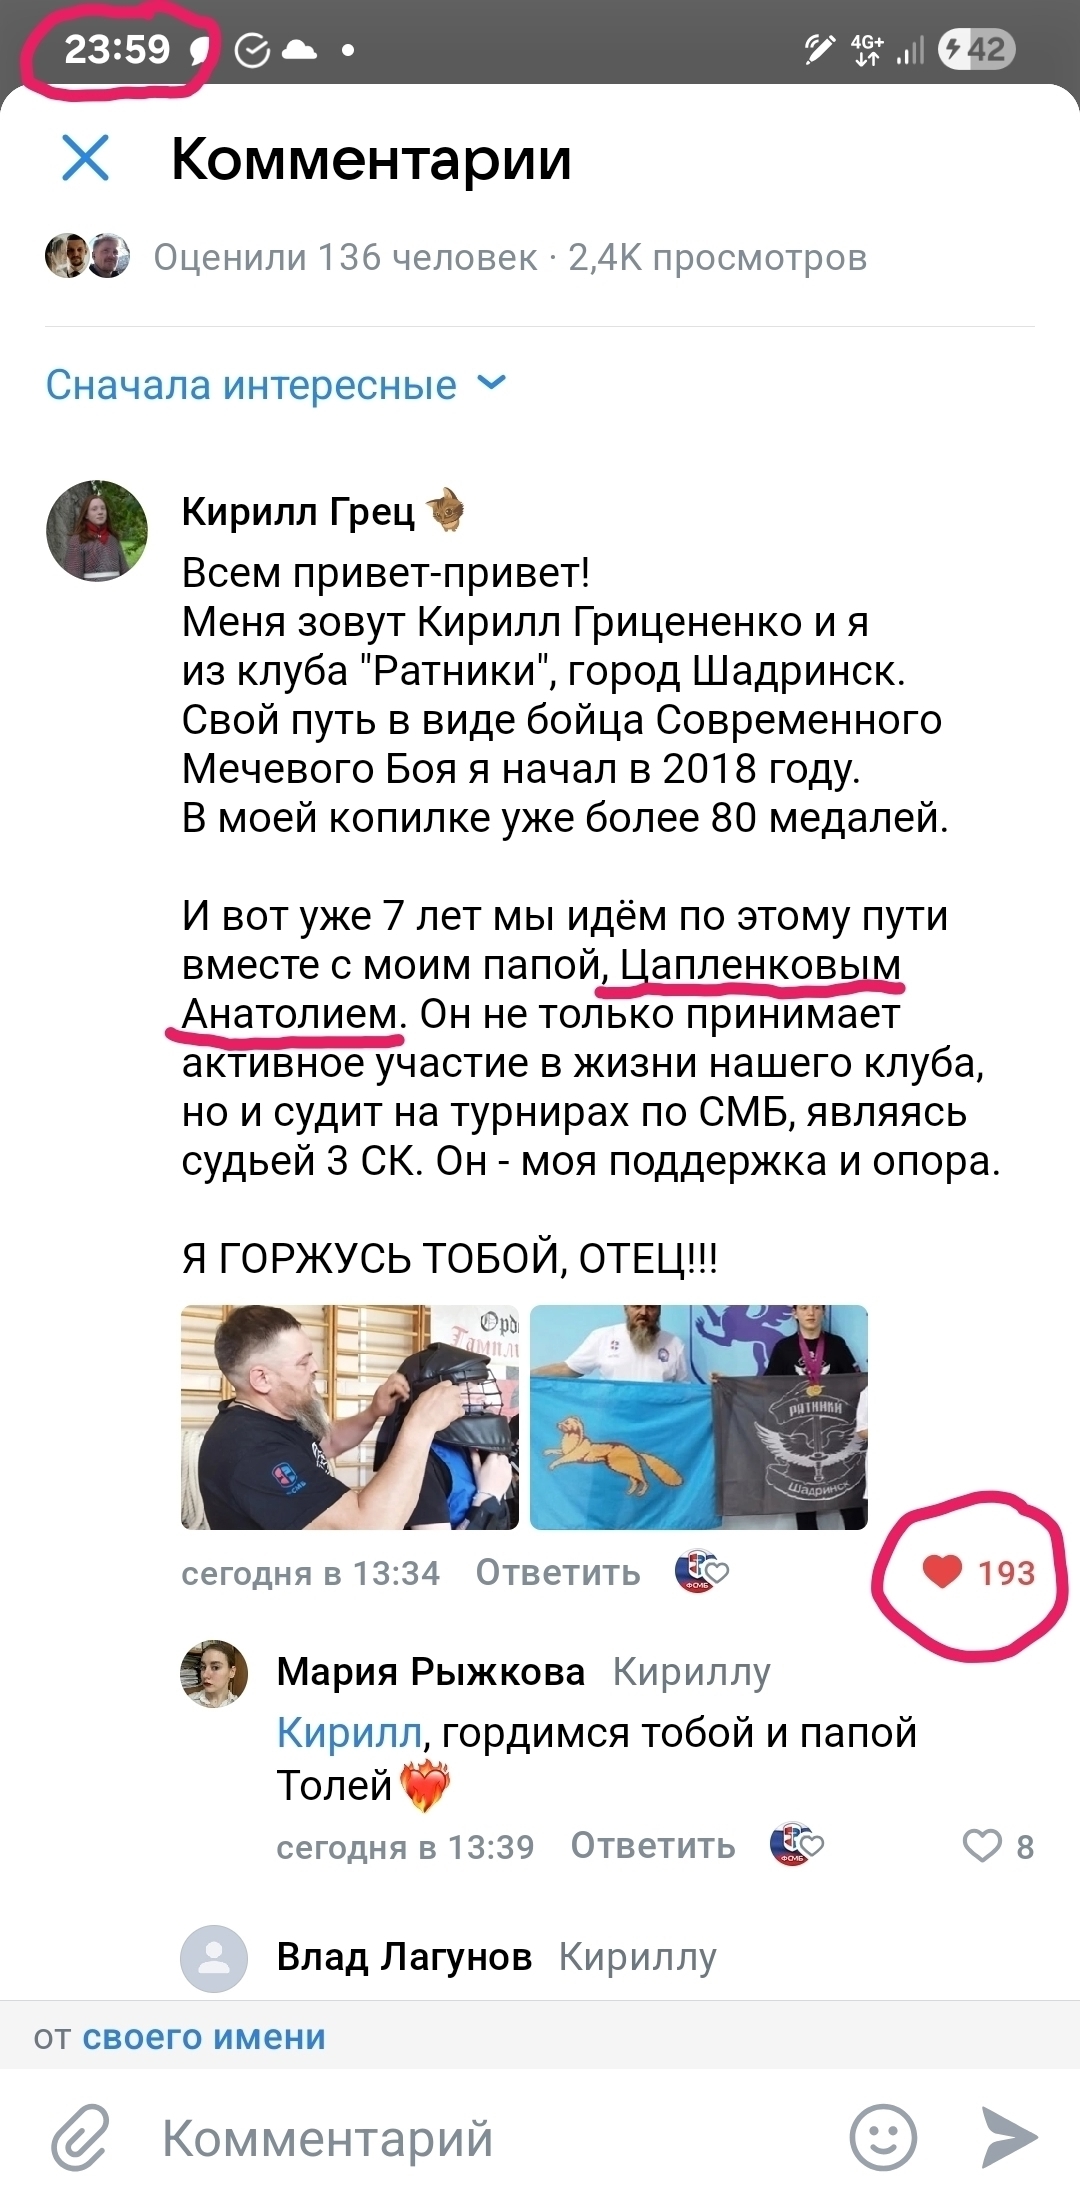View the photo with the fox flag
The image size is (1080, 2205).
pos(699,1417)
